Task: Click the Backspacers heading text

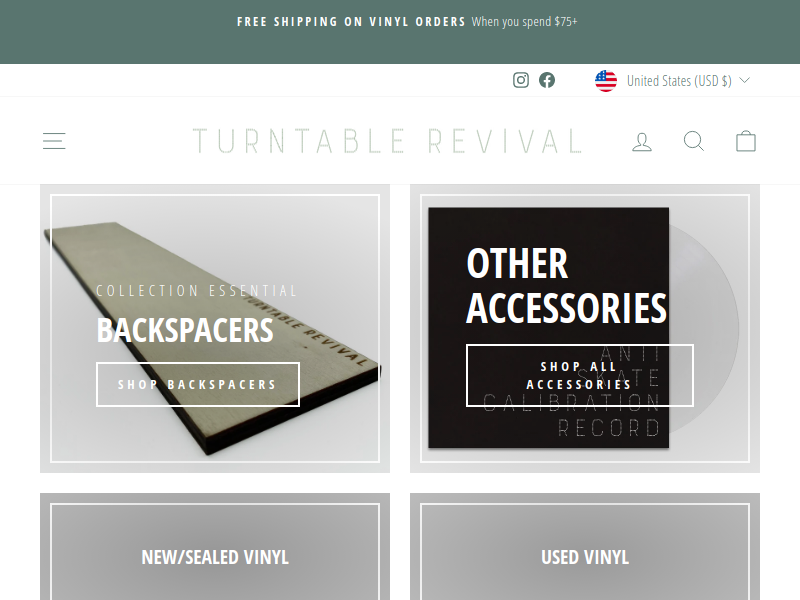Action: point(185,330)
